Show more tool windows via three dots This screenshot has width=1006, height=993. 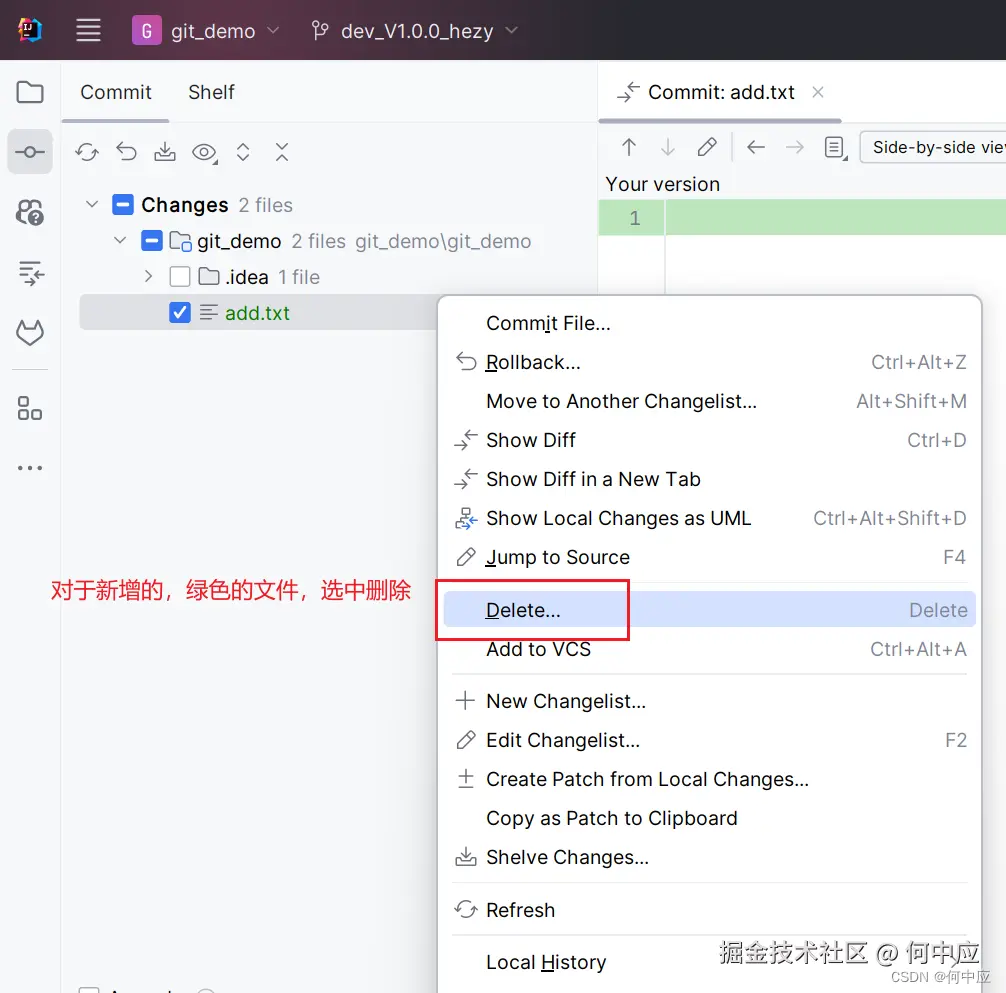pyautogui.click(x=30, y=468)
